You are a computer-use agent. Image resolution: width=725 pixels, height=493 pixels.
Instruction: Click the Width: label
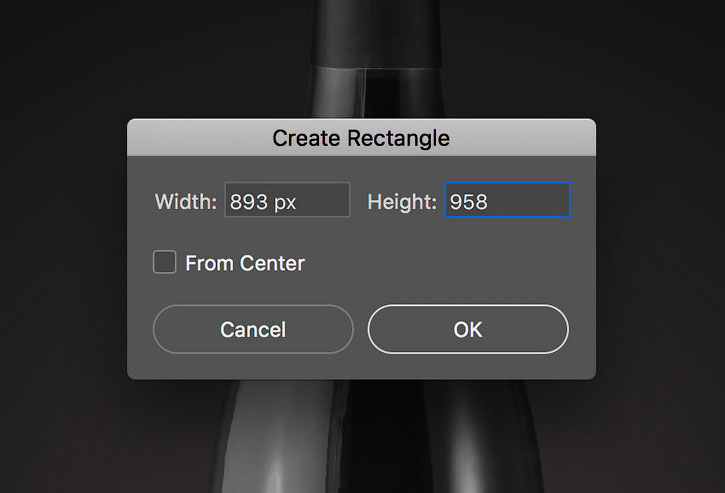click(186, 202)
